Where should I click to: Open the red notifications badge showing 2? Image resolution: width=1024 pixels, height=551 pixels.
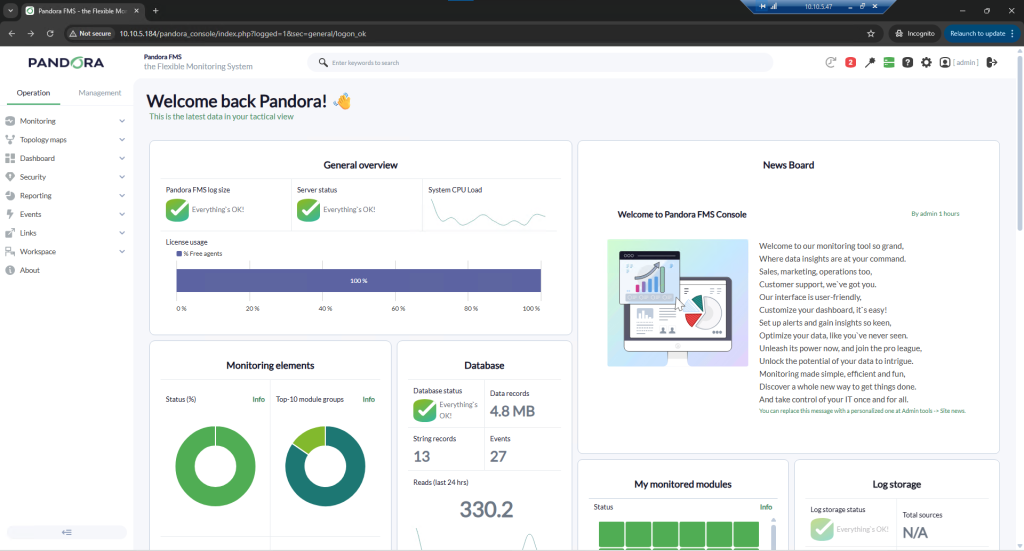pyautogui.click(x=850, y=63)
